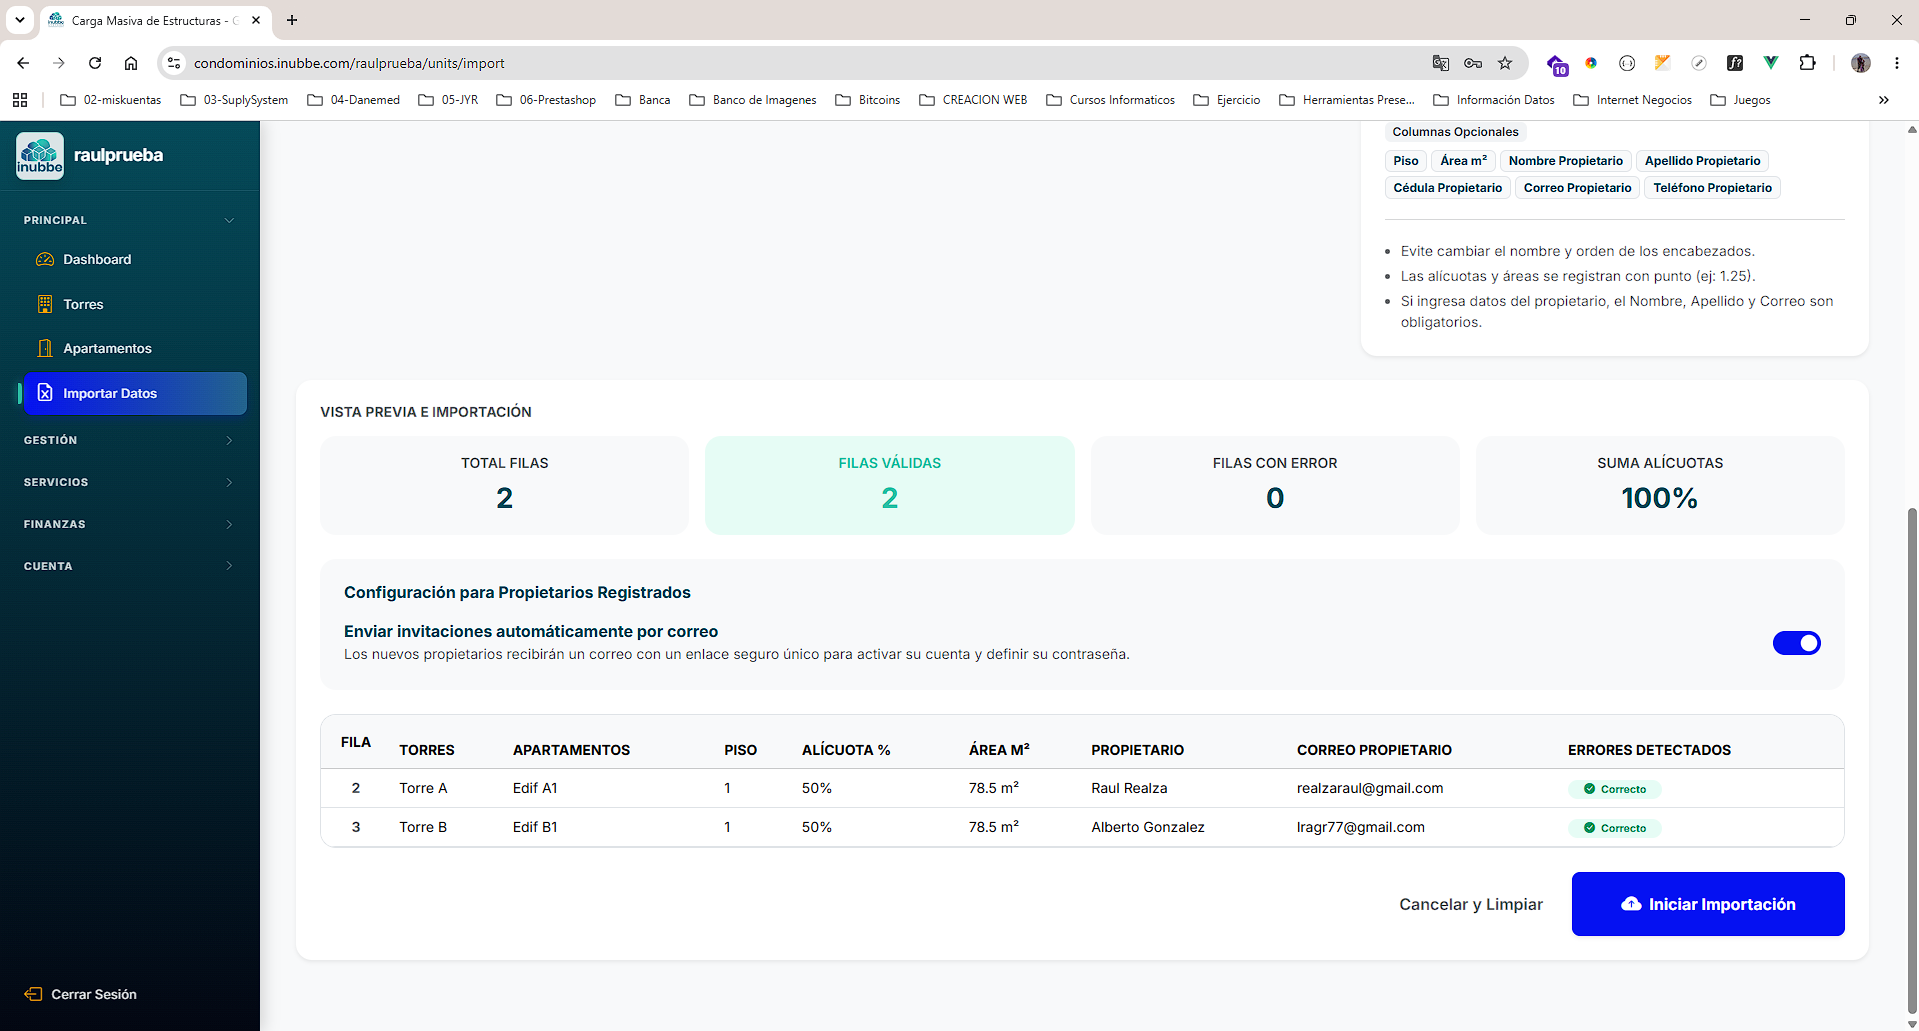This screenshot has height=1031, width=1919.
Task: Open browser extensions puzzle icon
Action: tap(1807, 63)
